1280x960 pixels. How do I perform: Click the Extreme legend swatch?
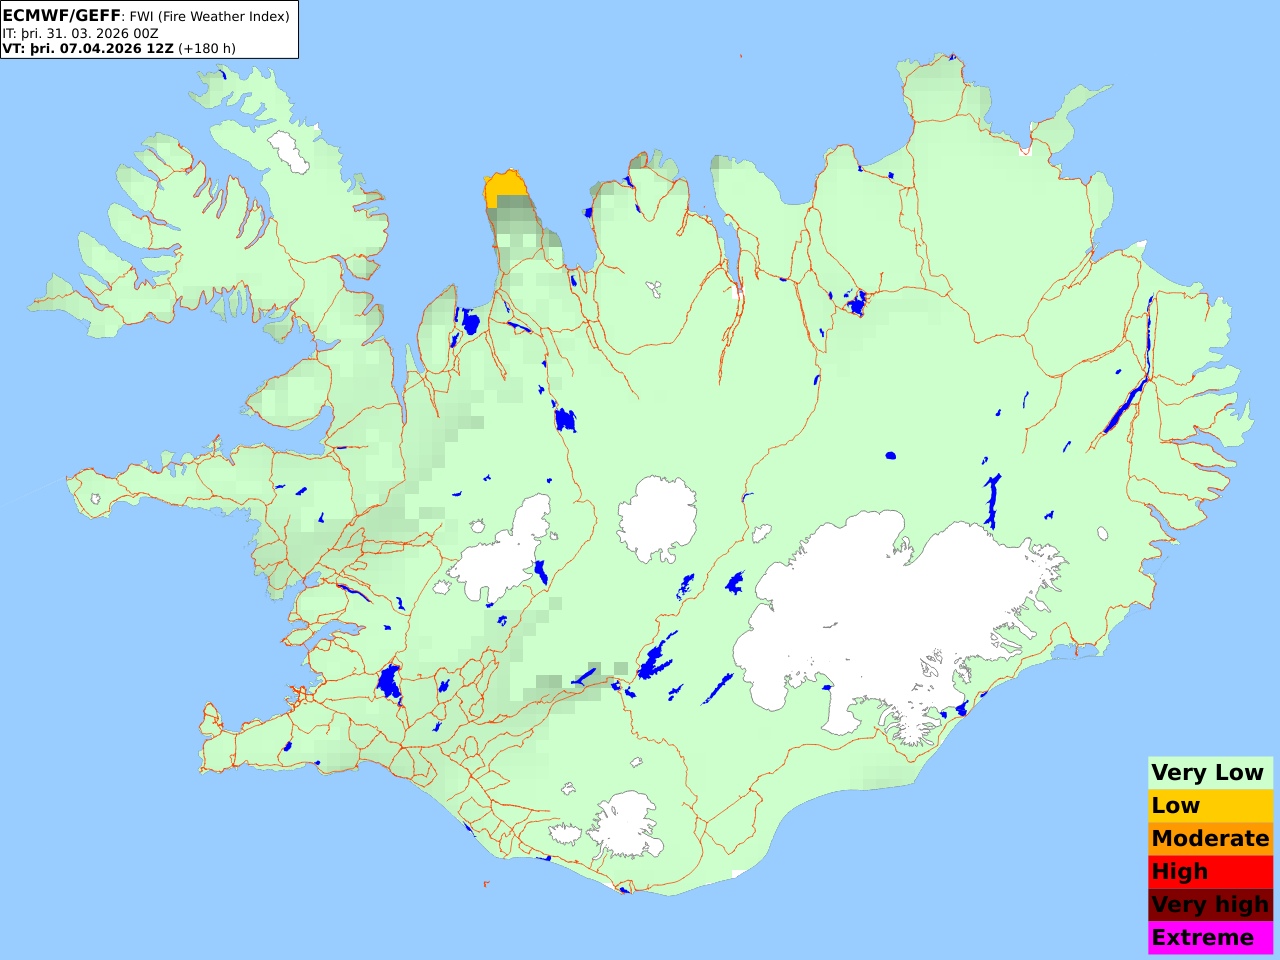(1210, 937)
